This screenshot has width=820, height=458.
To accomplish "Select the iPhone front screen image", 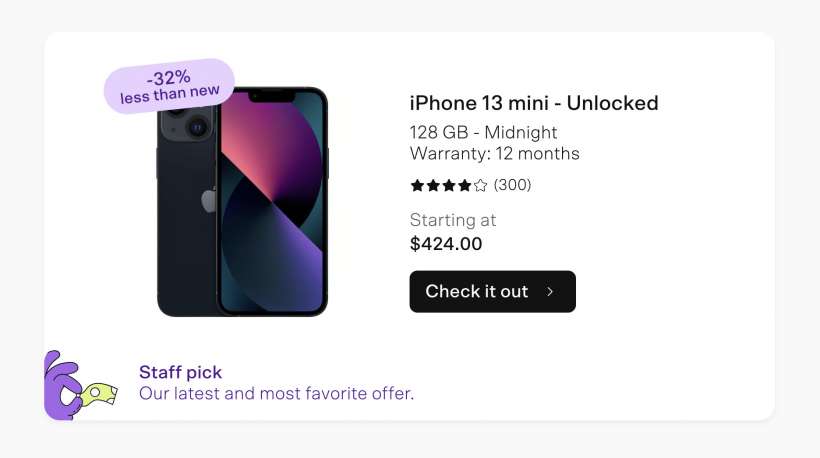I will 272,205.
